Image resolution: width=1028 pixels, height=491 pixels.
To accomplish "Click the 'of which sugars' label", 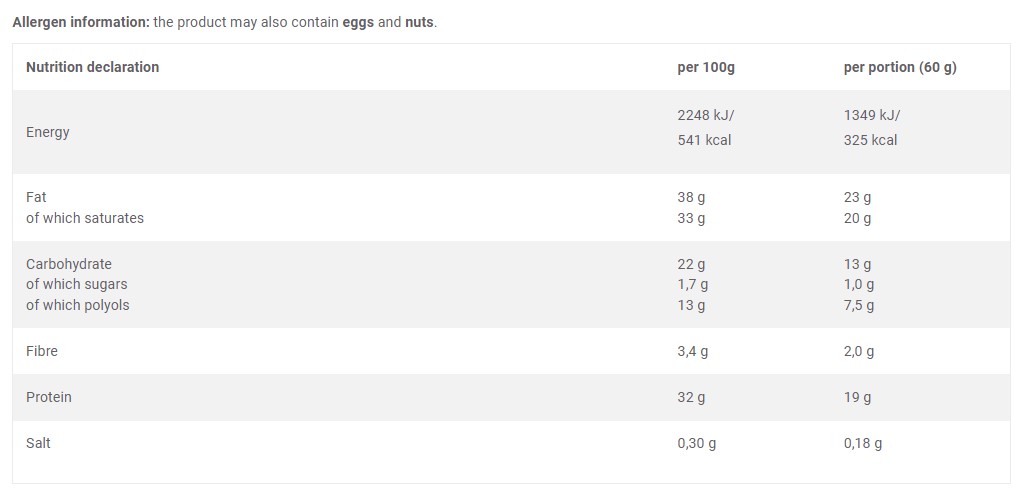I will point(77,284).
